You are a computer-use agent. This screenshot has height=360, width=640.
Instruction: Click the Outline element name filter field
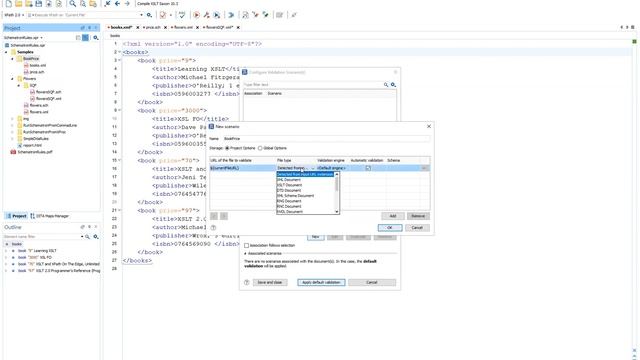click(41, 237)
